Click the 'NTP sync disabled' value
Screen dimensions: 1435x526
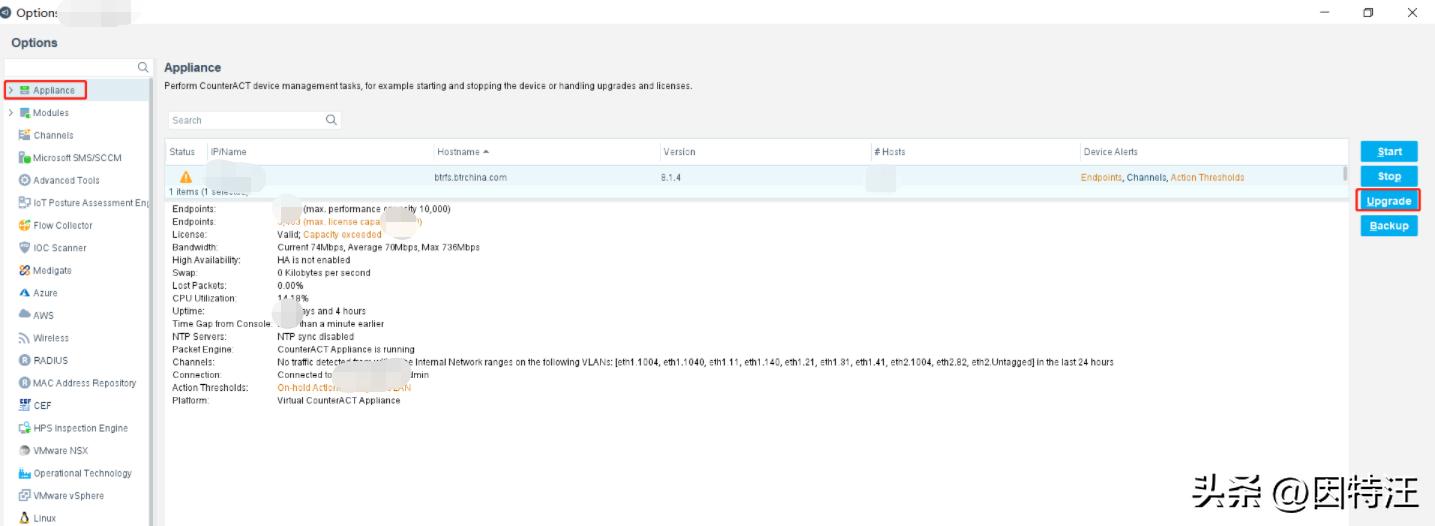pos(315,337)
